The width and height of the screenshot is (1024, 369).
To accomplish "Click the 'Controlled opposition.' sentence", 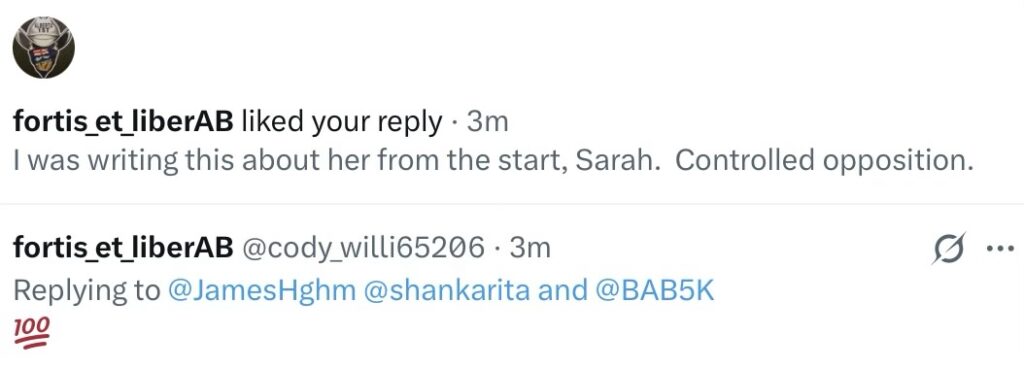I will click(x=824, y=161).
